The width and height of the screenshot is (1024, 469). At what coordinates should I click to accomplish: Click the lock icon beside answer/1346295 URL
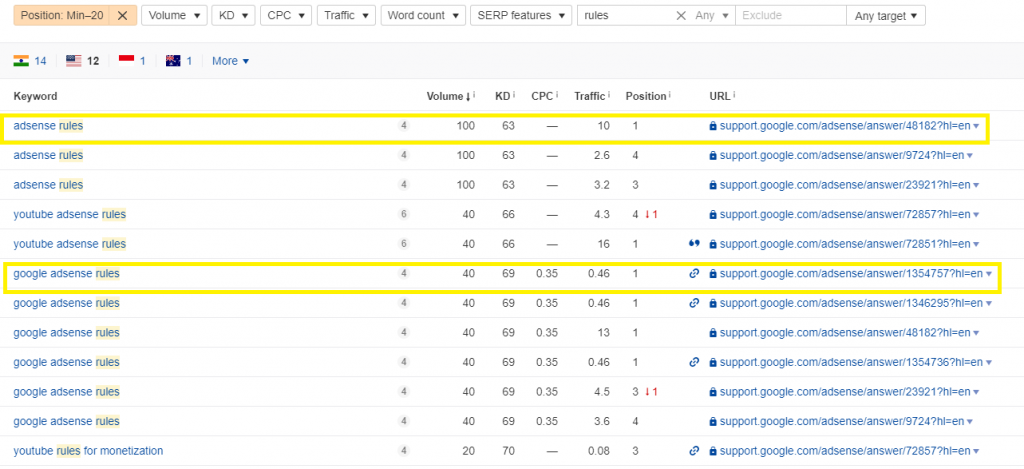713,303
